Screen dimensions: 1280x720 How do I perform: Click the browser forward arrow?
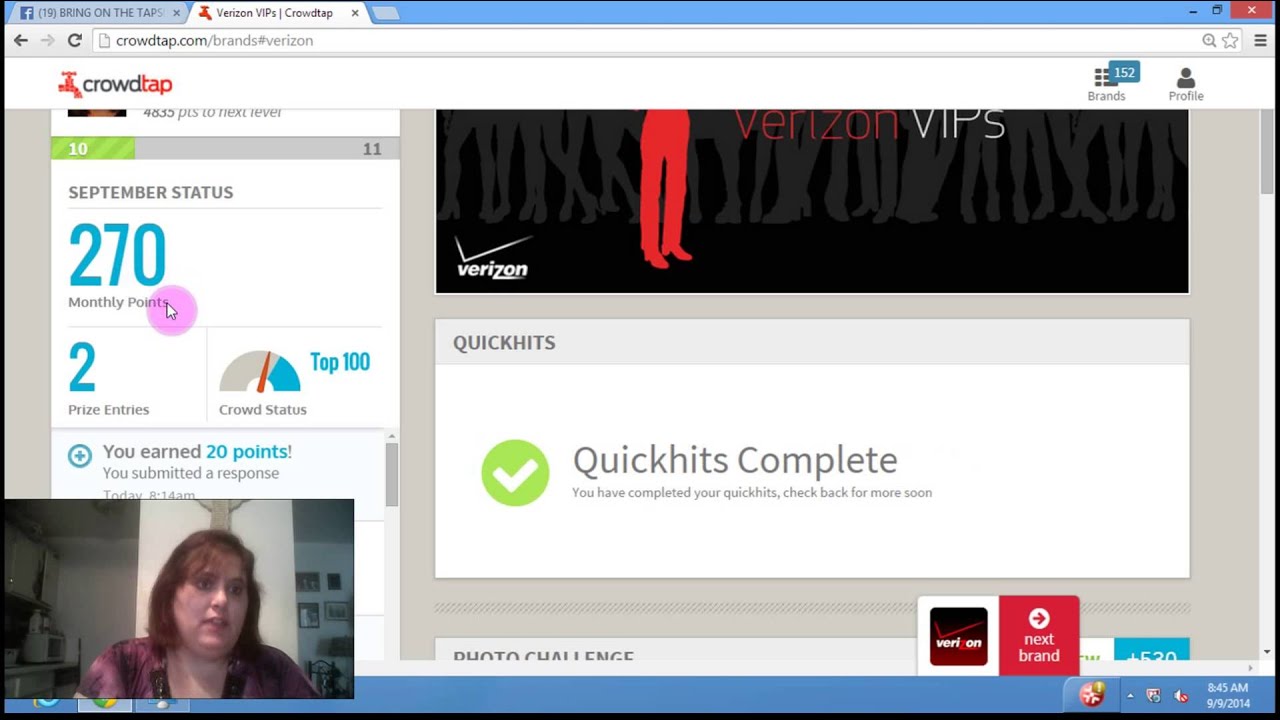(47, 40)
